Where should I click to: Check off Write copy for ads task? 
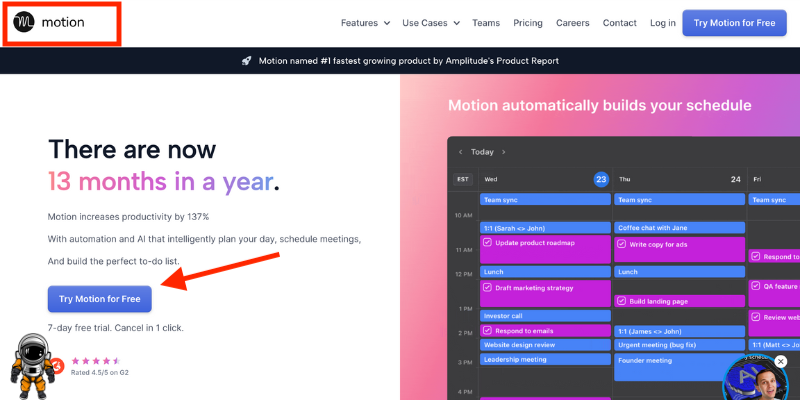621,244
